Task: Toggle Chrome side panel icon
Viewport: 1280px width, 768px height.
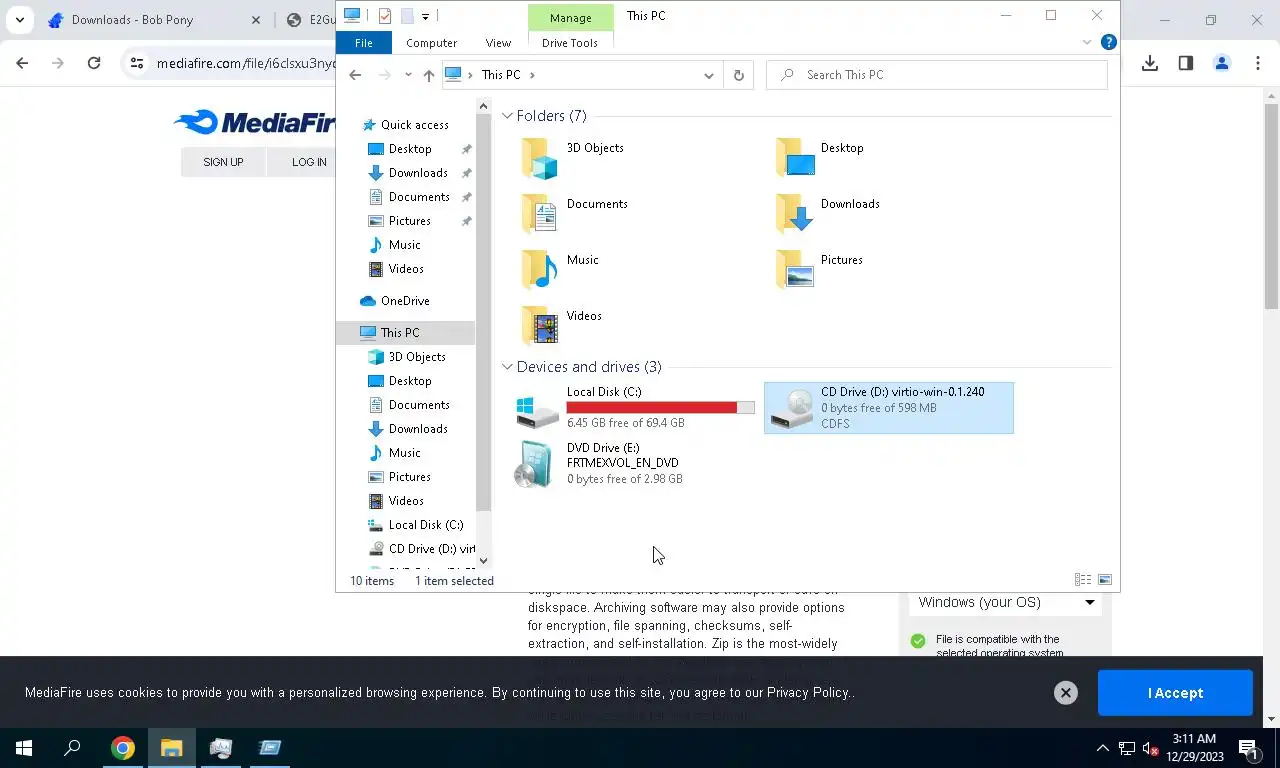Action: point(1186,63)
